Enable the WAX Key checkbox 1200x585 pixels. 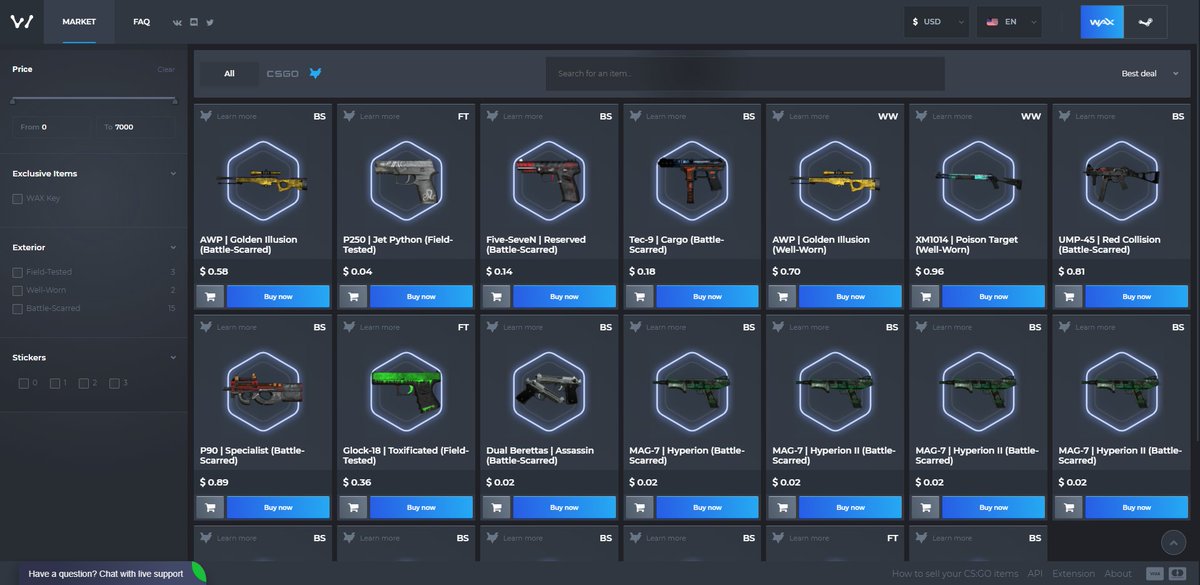(x=17, y=198)
